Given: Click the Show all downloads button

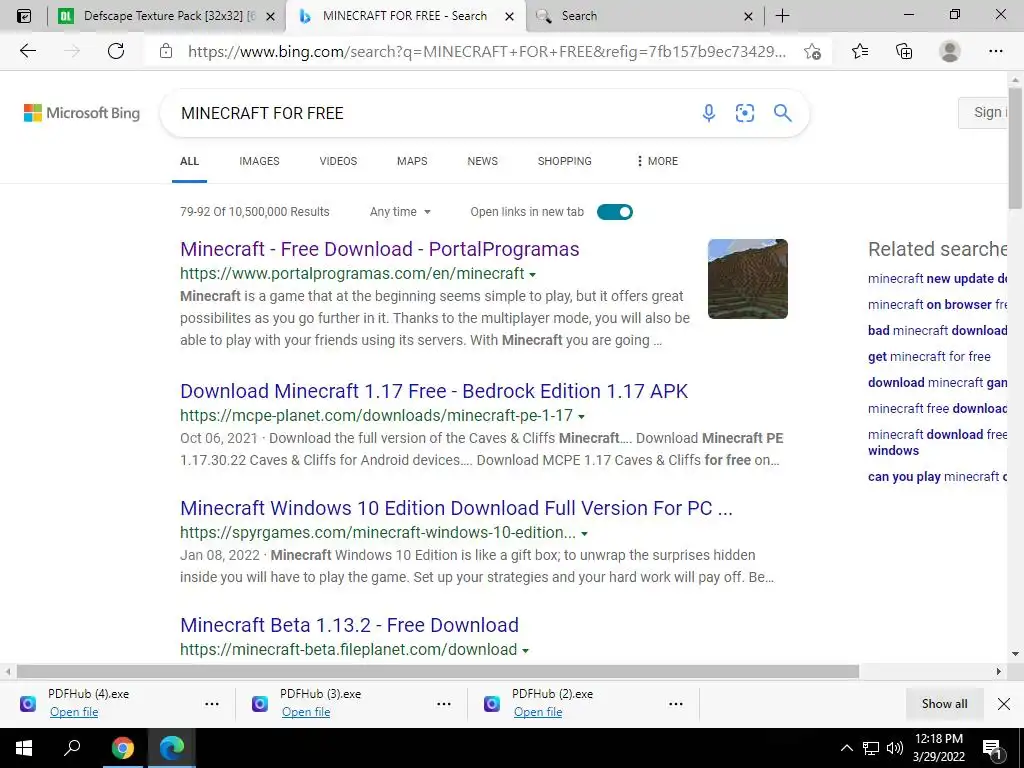Looking at the screenshot, I should coord(944,704).
